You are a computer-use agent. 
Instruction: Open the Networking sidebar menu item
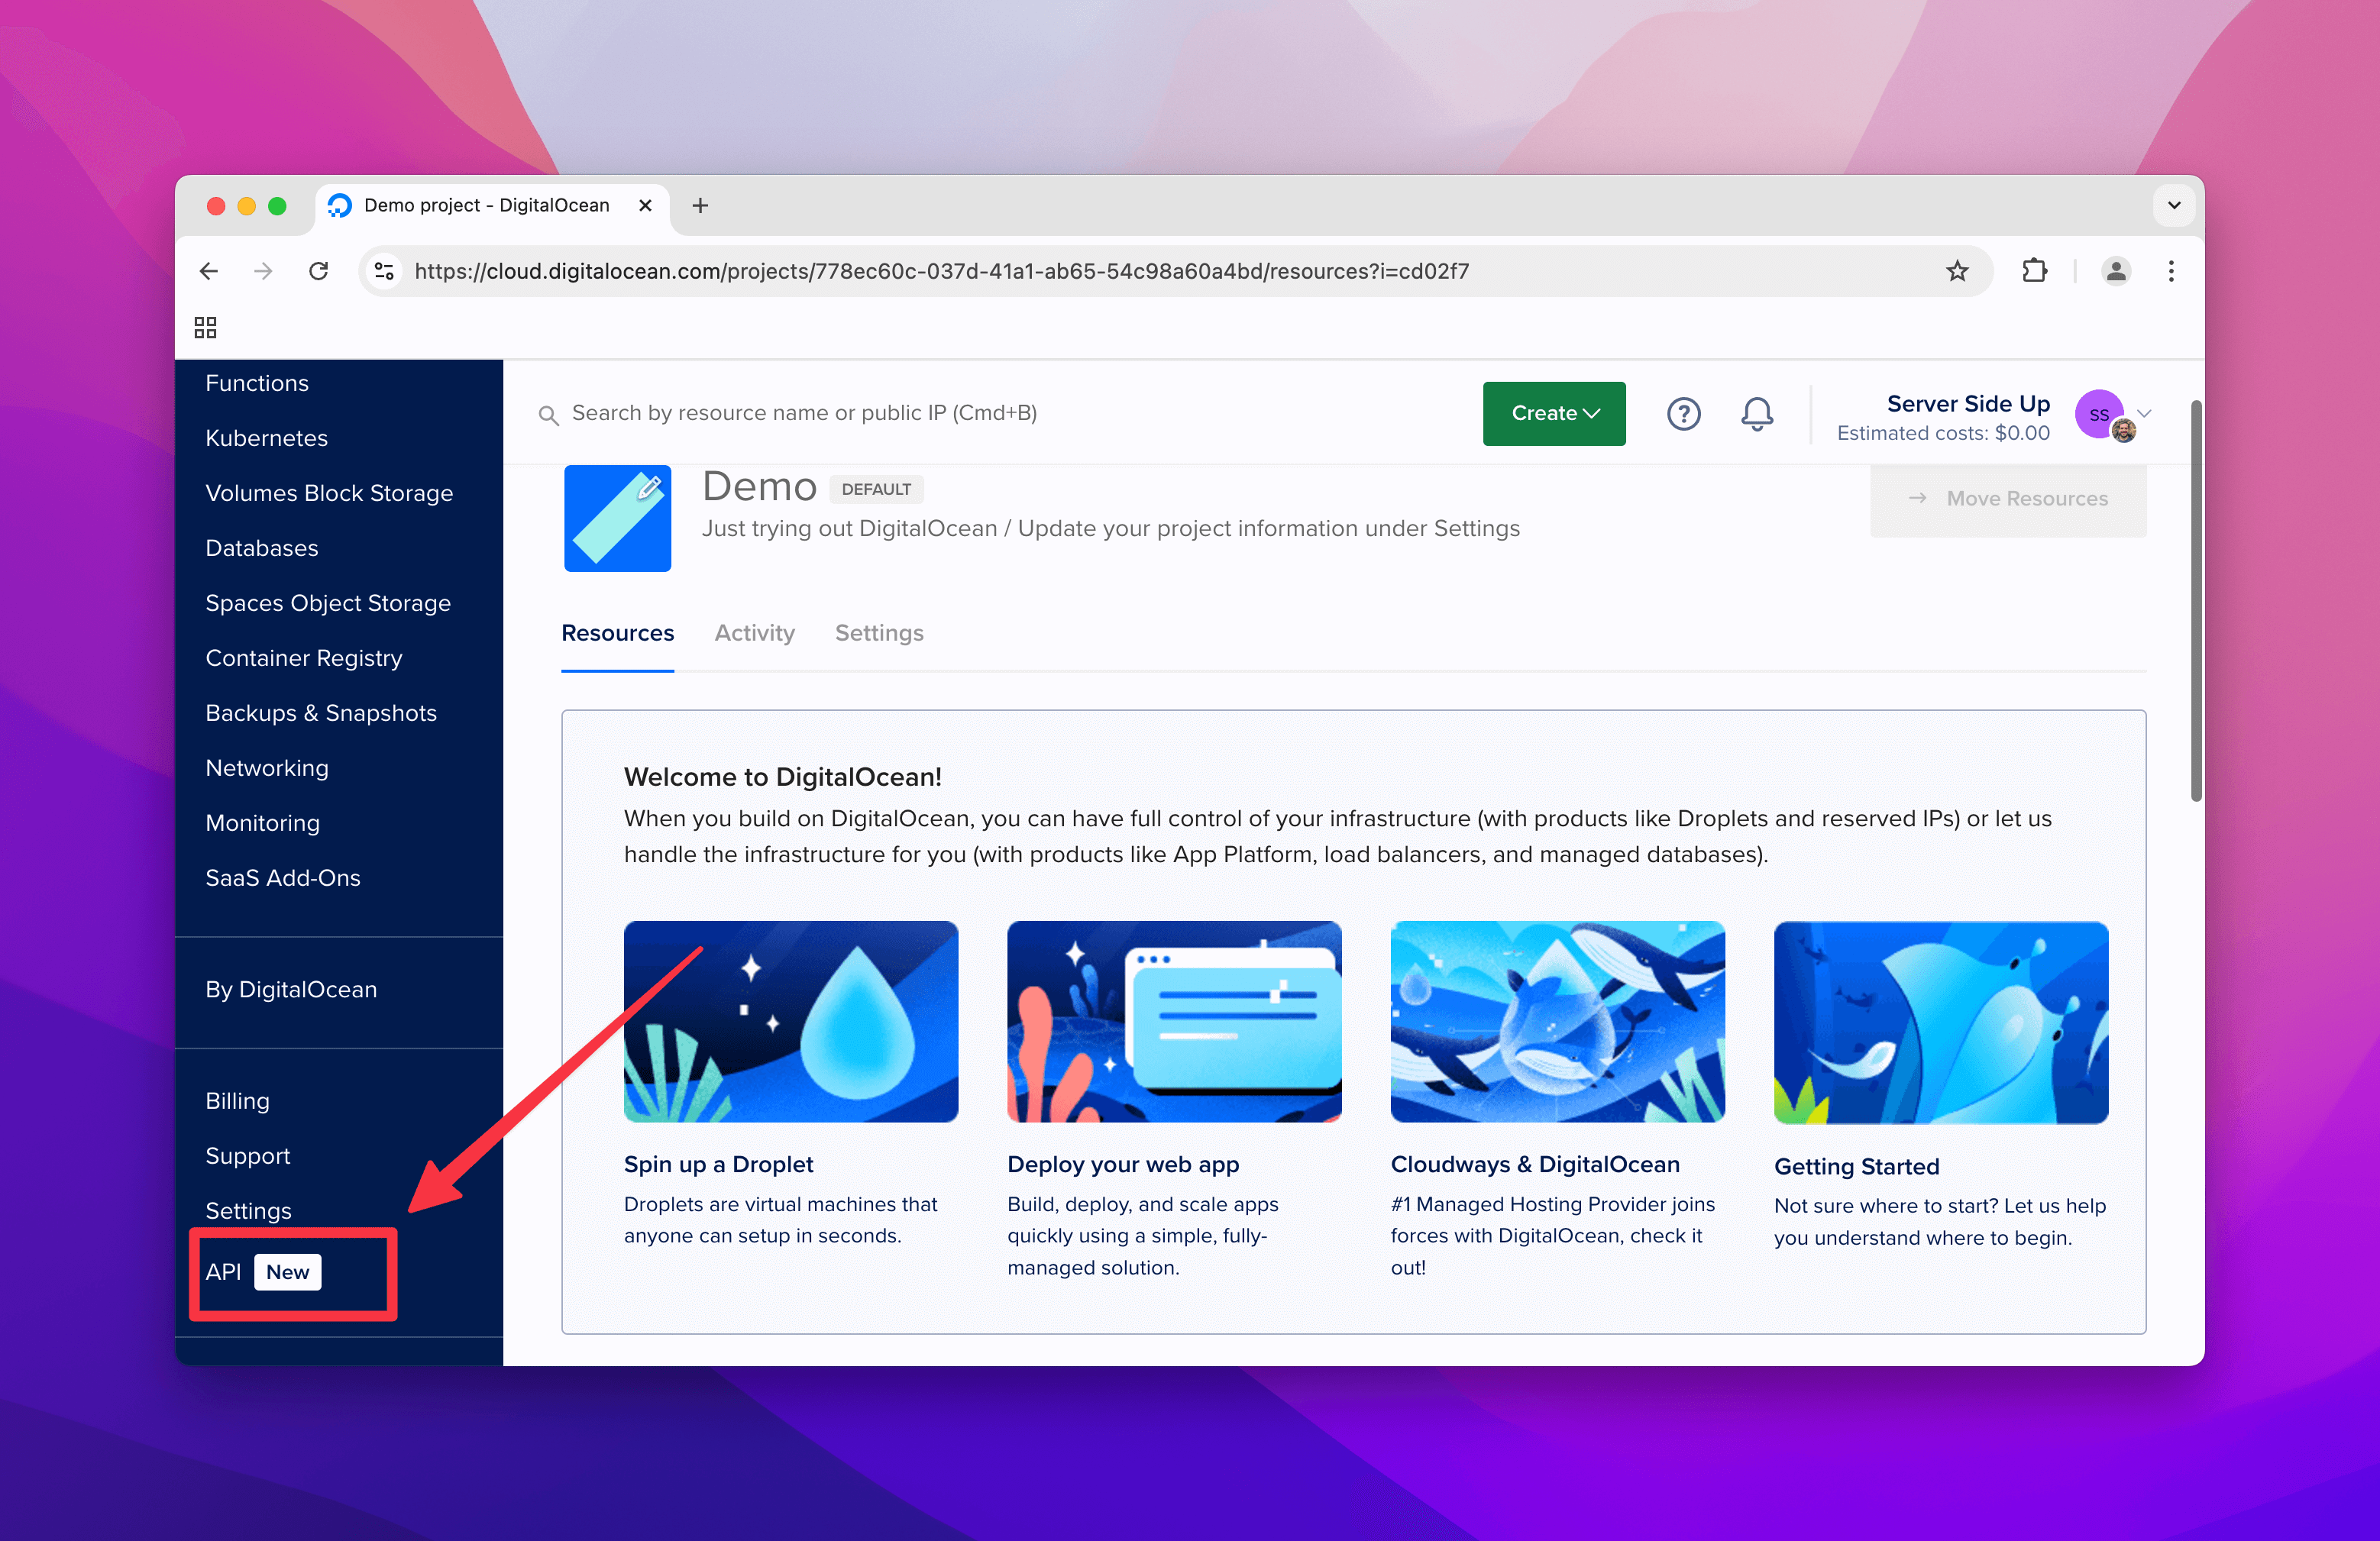coord(267,766)
